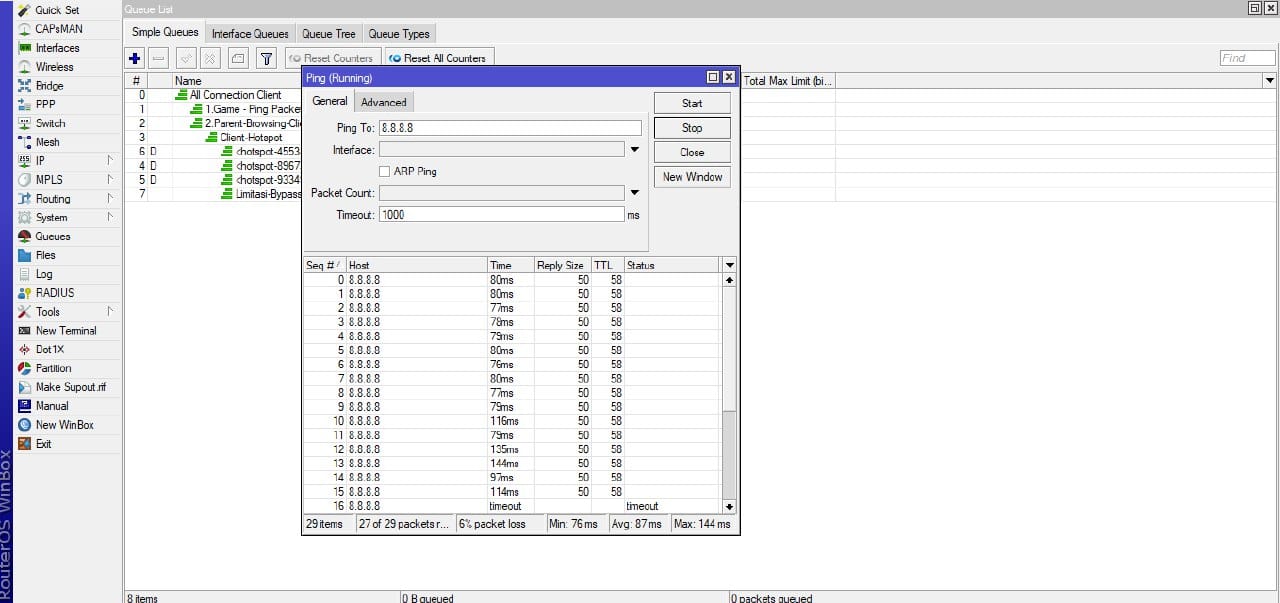Image resolution: width=1280 pixels, height=603 pixels.
Task: Switch to Queue Types tab
Action: pos(399,34)
